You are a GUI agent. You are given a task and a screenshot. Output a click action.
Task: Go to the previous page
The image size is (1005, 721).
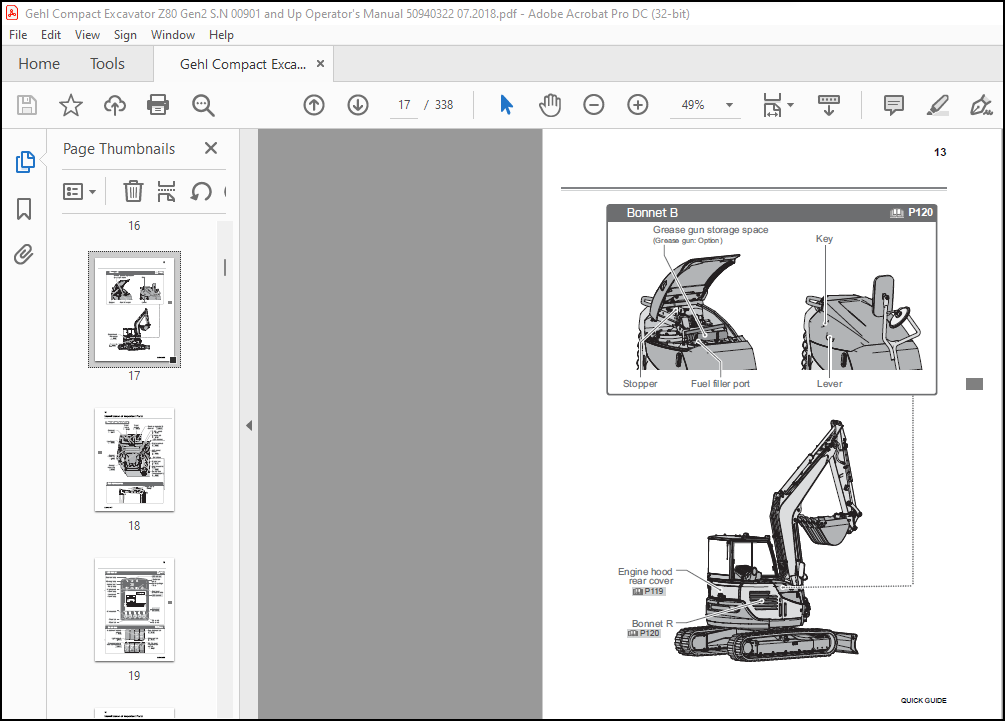[x=314, y=105]
